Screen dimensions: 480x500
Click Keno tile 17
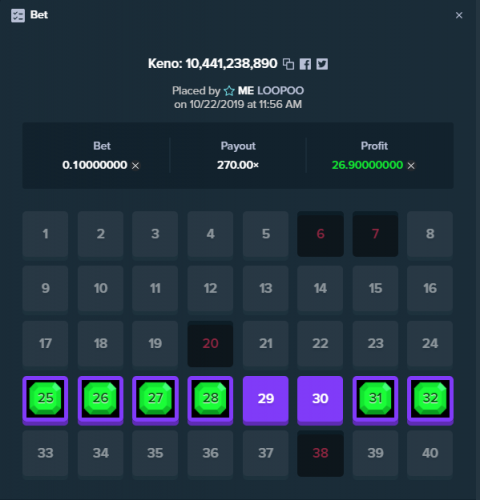pos(45,344)
